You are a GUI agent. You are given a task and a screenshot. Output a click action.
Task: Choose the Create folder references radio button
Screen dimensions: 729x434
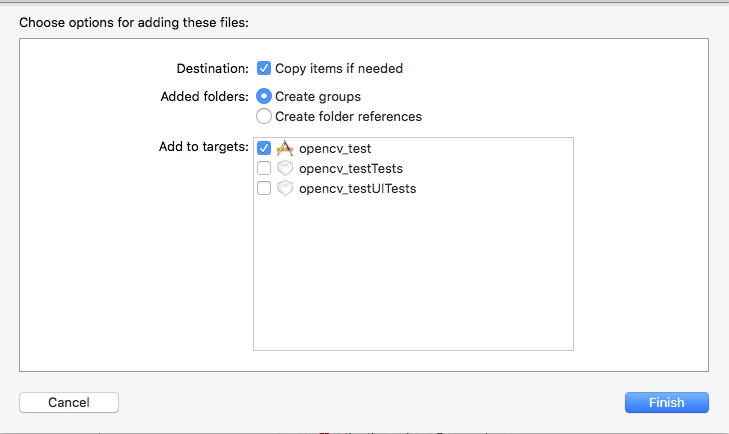(x=264, y=116)
